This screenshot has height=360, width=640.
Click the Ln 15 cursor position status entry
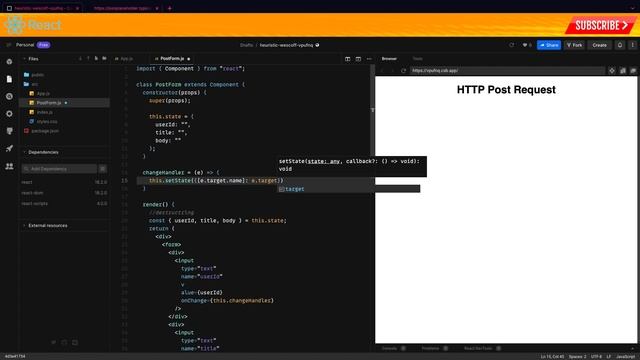(x=552, y=357)
